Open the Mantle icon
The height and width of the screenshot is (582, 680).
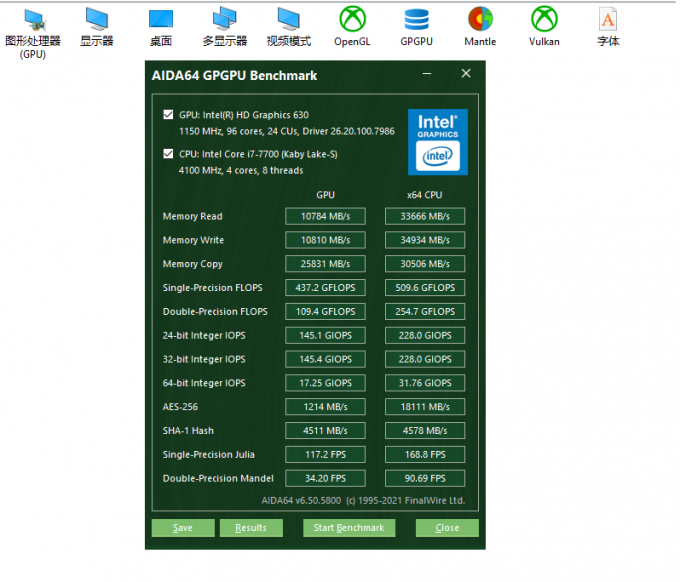coord(480,27)
